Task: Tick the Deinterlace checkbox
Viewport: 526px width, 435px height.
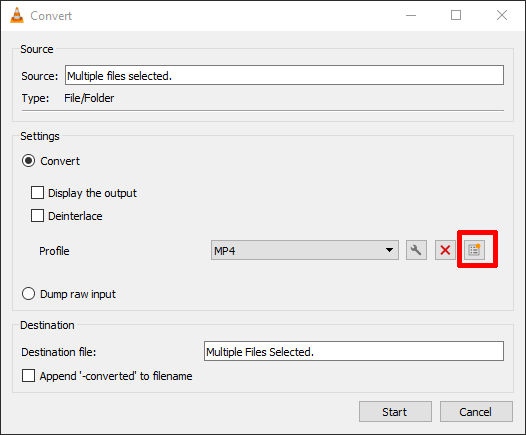Action: [x=37, y=216]
